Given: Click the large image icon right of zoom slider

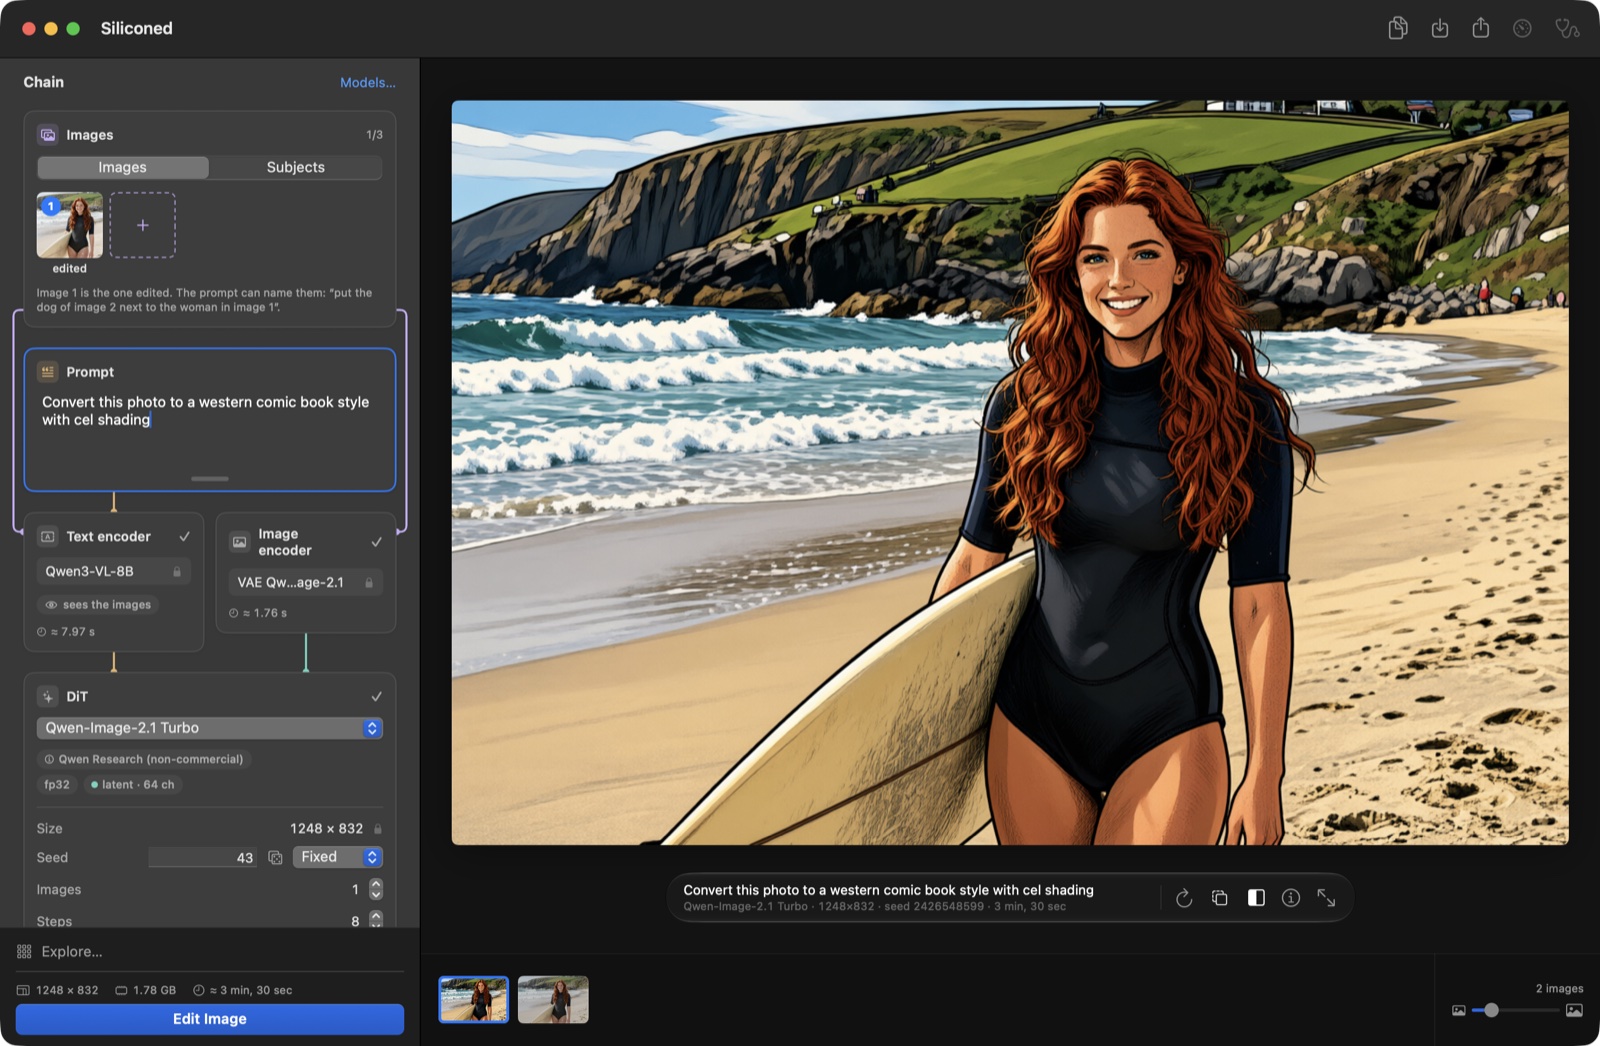Looking at the screenshot, I should [1574, 1010].
